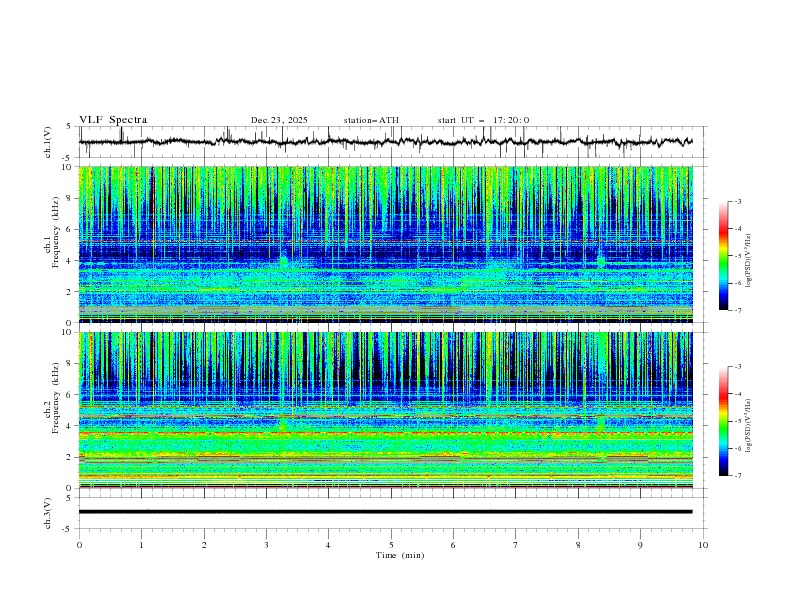792x612 pixels.
Task: Select the "start UT = 17:20:0" header text
Action: pos(483,120)
